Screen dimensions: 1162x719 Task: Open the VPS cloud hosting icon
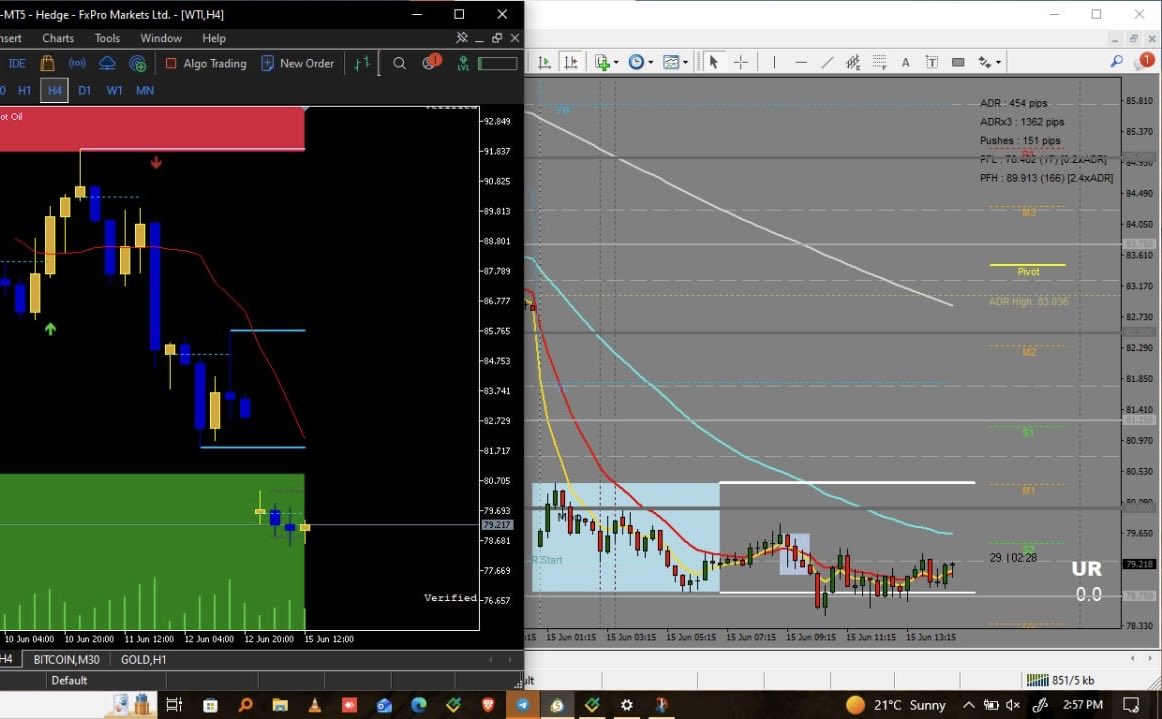107,64
